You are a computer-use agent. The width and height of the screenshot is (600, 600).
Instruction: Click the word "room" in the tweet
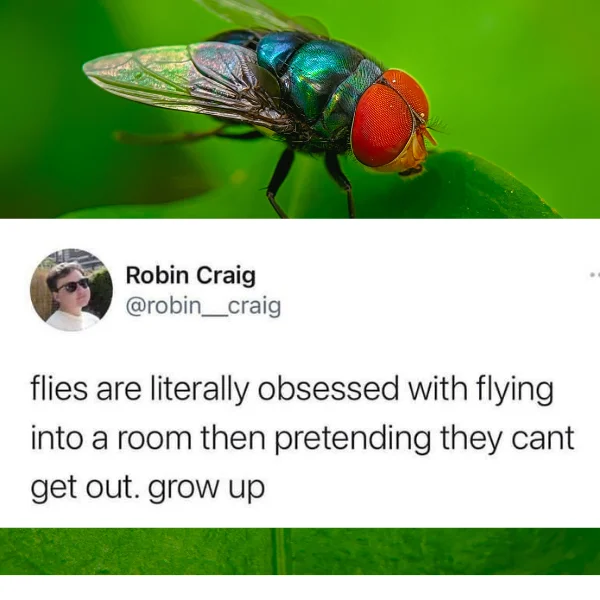click(154, 439)
